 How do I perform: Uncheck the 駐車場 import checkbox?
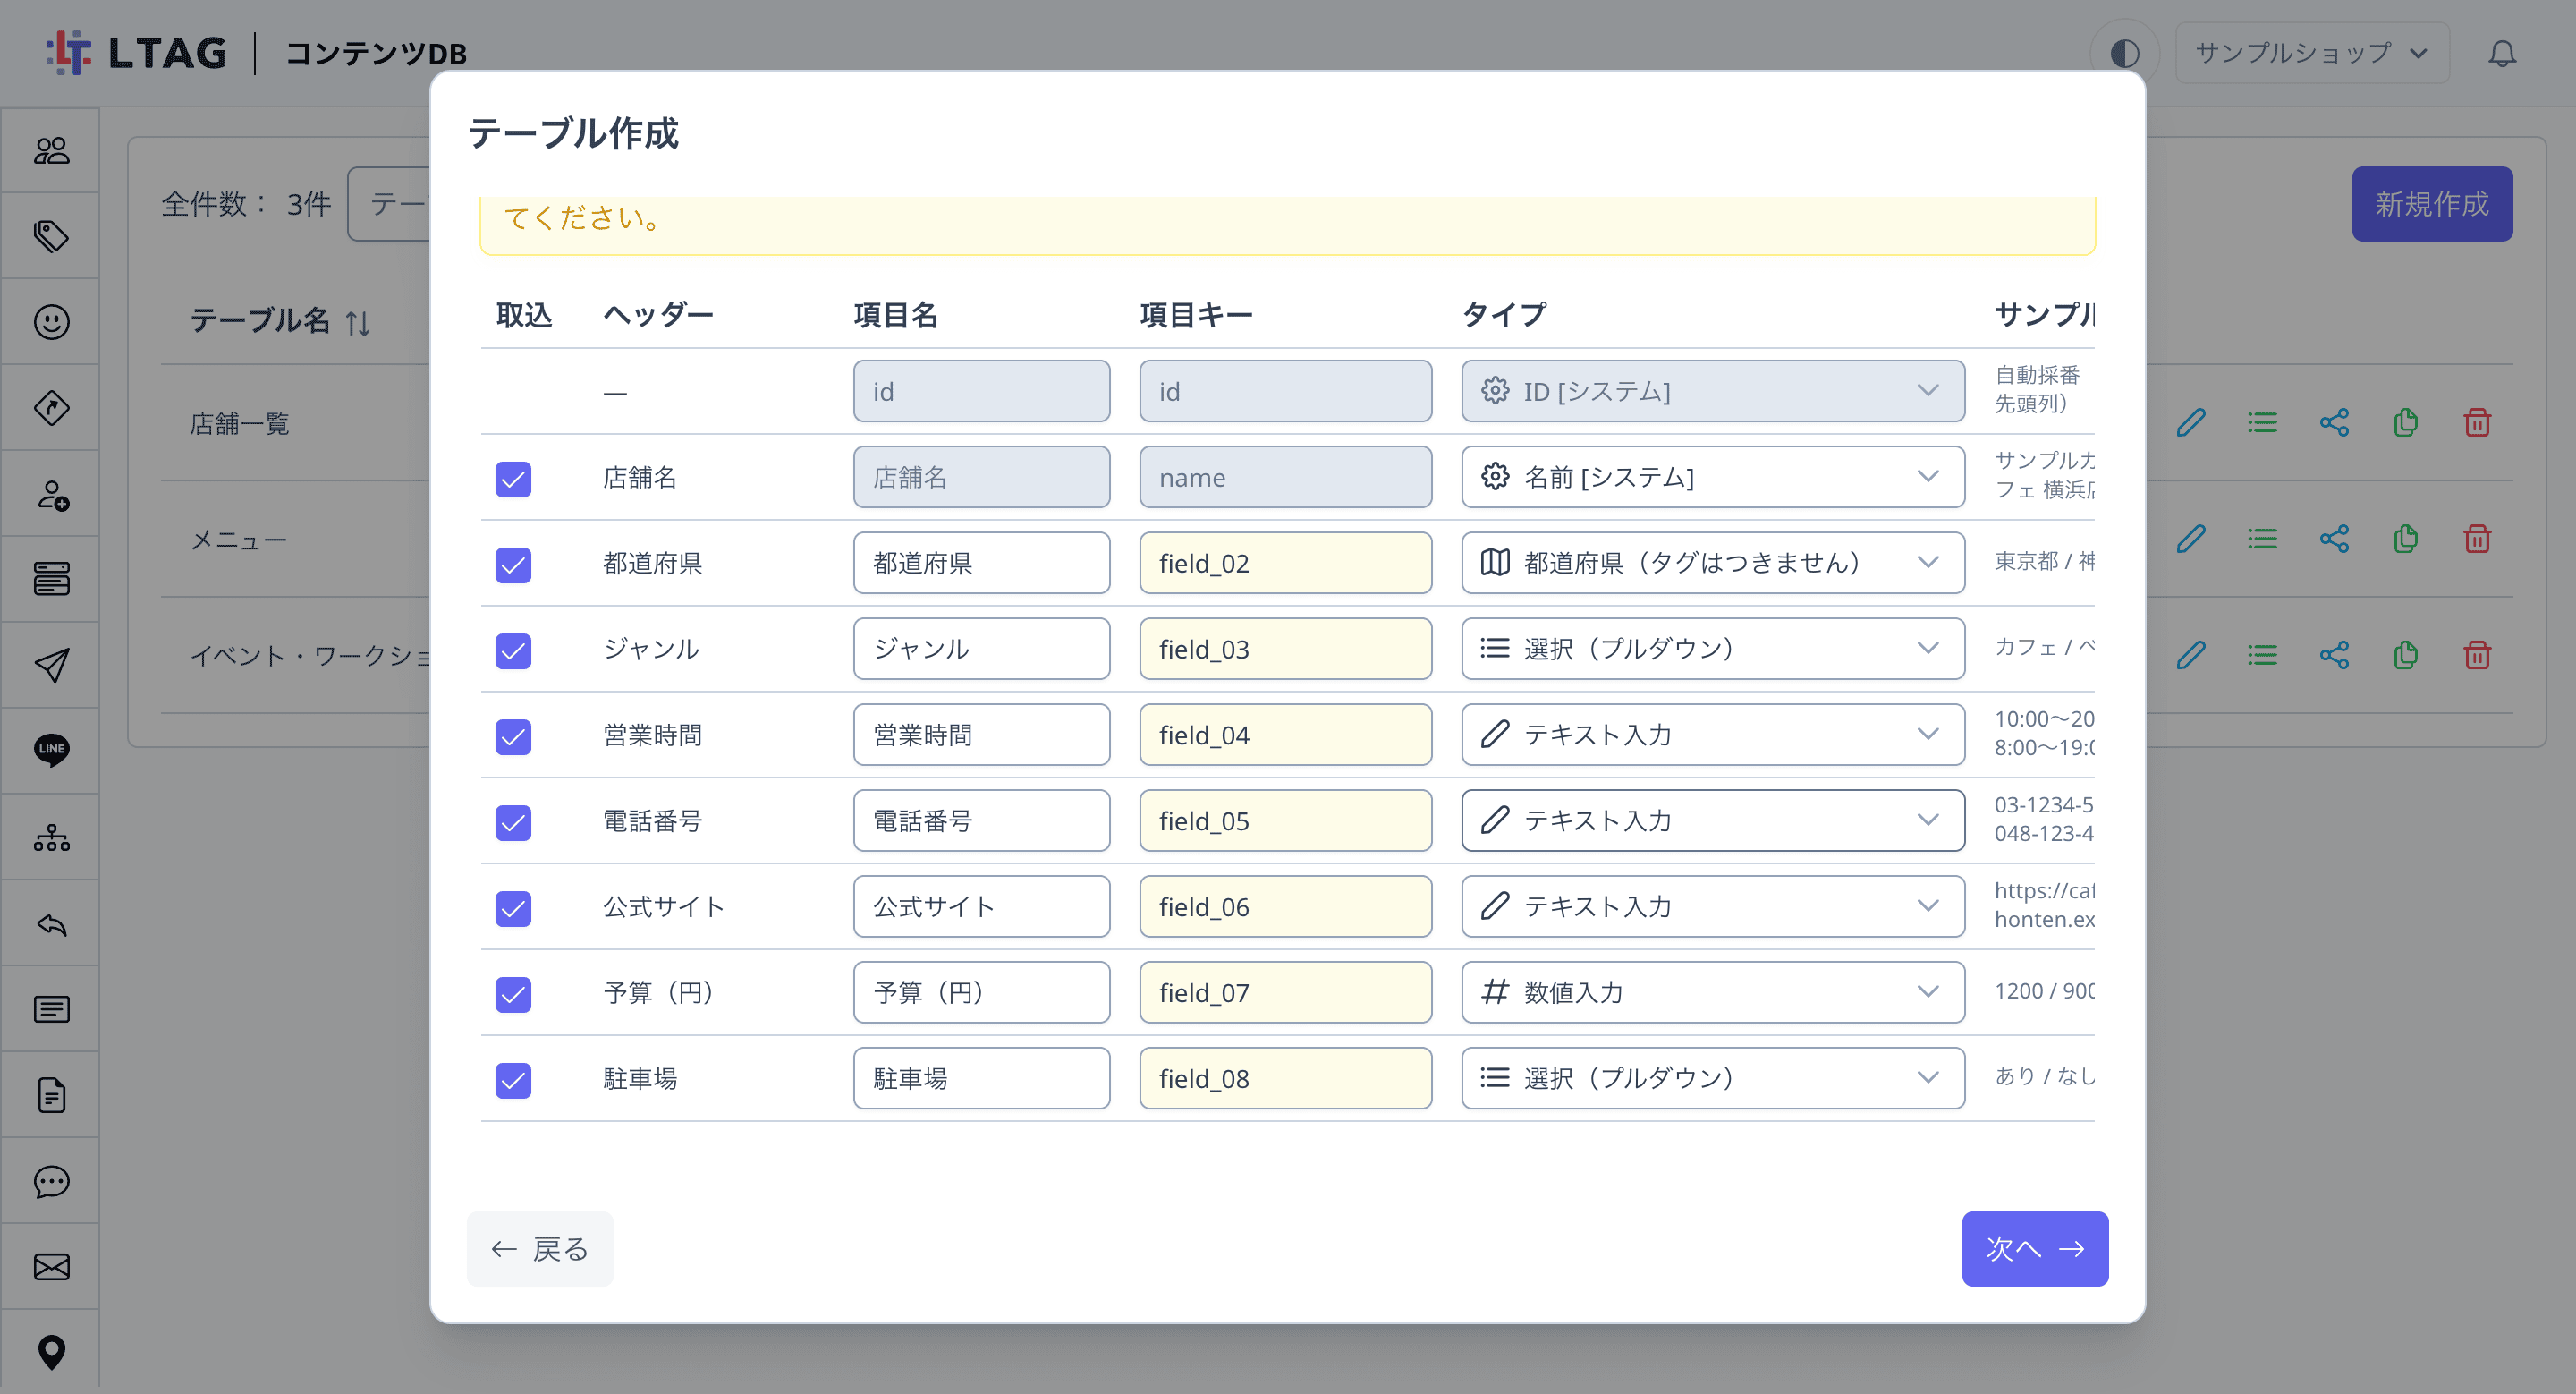(x=513, y=1080)
